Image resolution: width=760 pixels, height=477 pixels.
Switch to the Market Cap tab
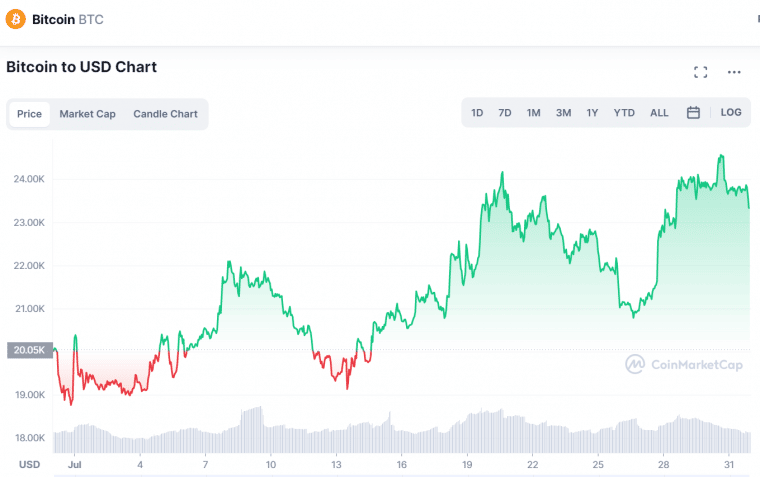click(87, 114)
